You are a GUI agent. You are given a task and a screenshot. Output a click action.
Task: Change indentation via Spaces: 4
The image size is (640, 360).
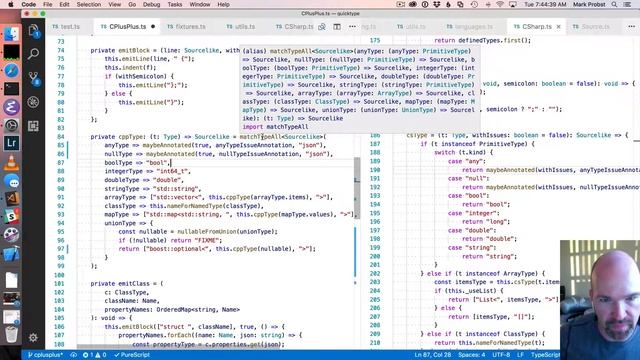tap(471, 355)
